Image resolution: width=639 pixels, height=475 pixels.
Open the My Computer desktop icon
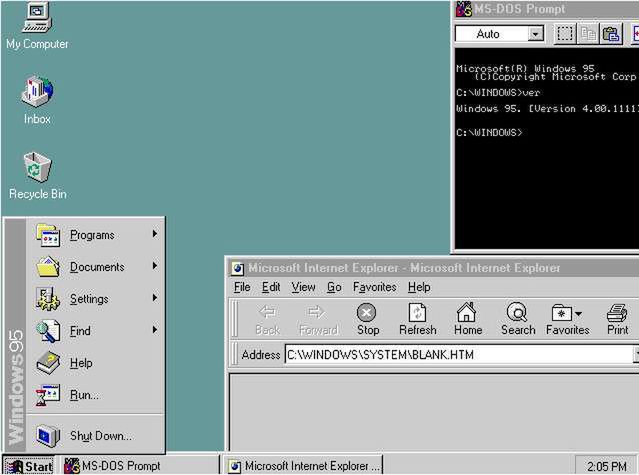pos(37,26)
